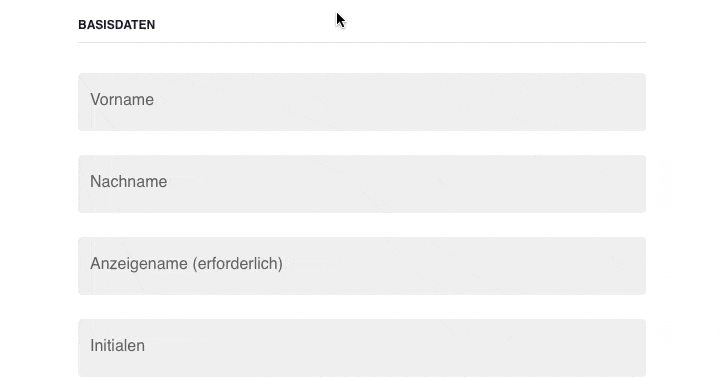The image size is (720, 380).
Task: Select the required display name box
Action: (362, 266)
